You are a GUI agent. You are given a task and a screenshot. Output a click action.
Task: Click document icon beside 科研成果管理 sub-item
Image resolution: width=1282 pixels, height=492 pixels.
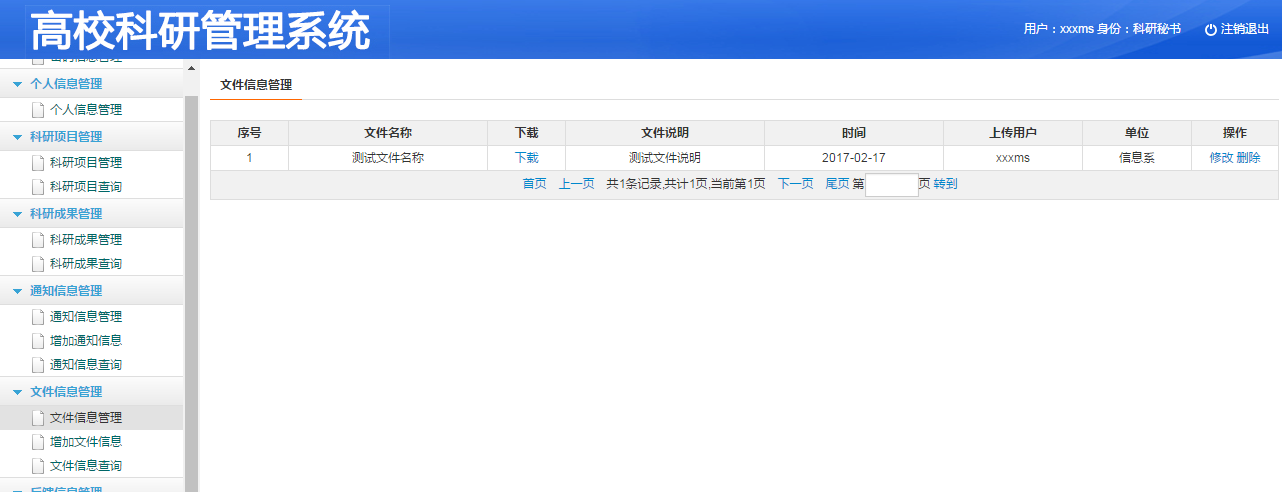(x=38, y=240)
